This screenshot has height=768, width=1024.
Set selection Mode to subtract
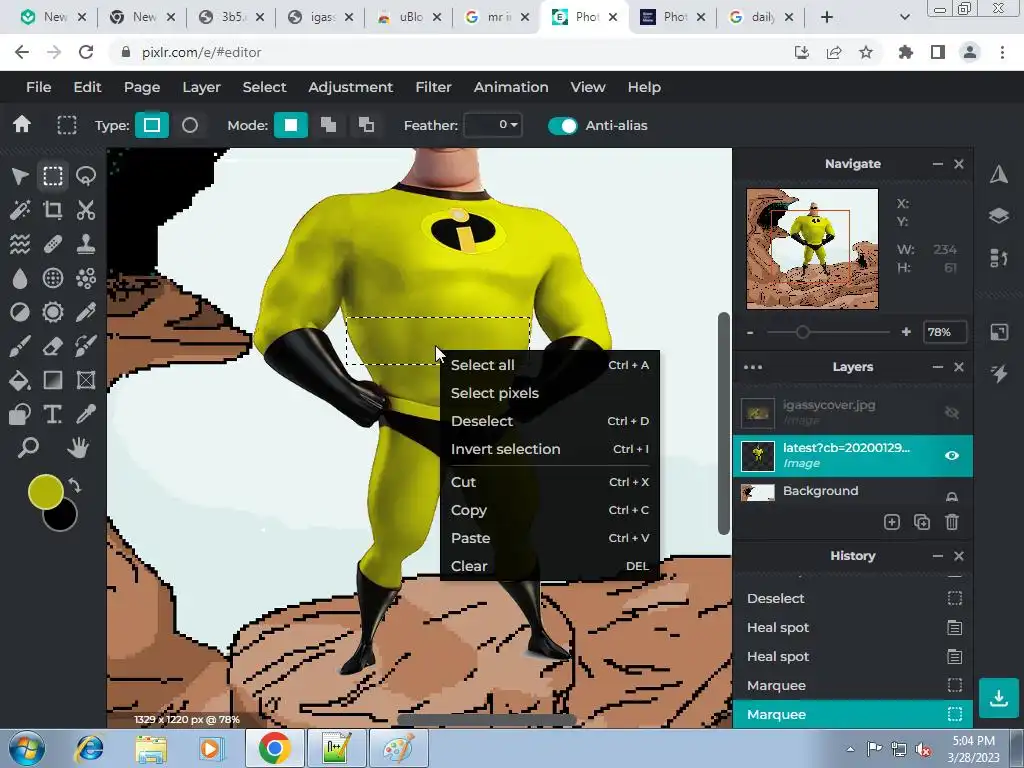click(366, 125)
